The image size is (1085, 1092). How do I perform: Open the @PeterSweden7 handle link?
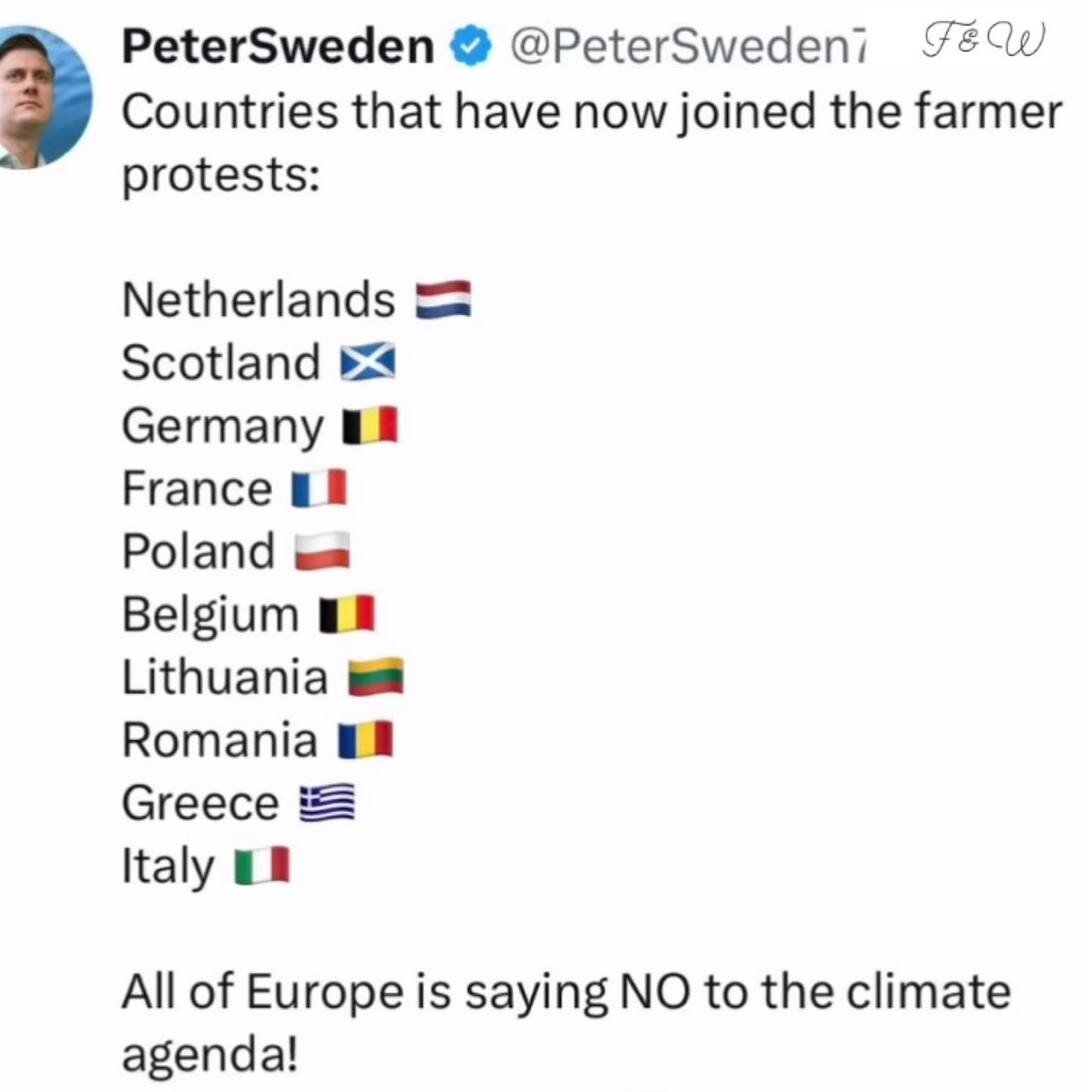(690, 46)
